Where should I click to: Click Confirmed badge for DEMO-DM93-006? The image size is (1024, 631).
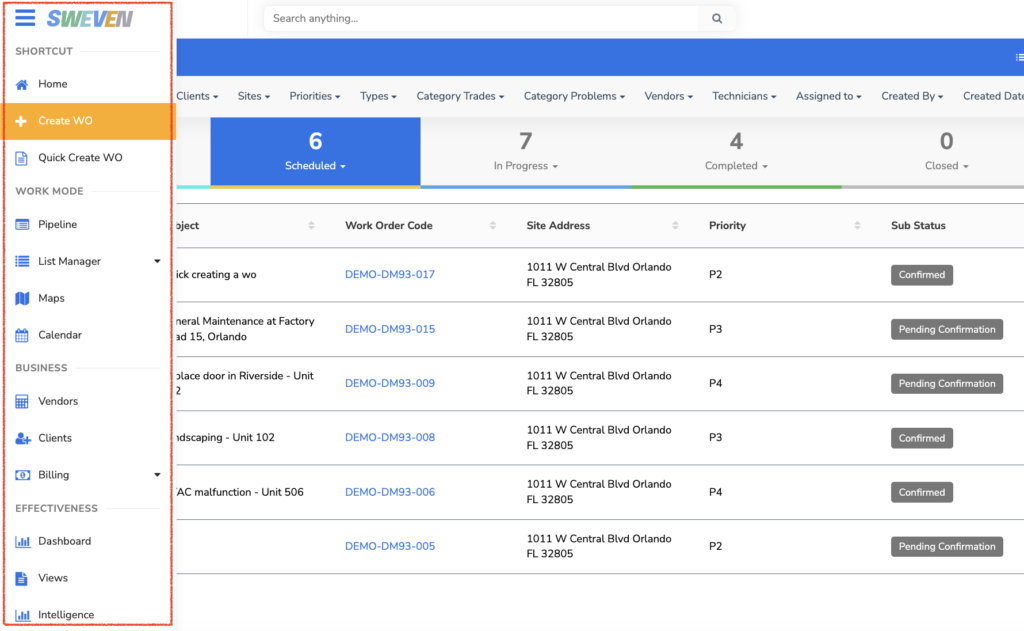(921, 493)
